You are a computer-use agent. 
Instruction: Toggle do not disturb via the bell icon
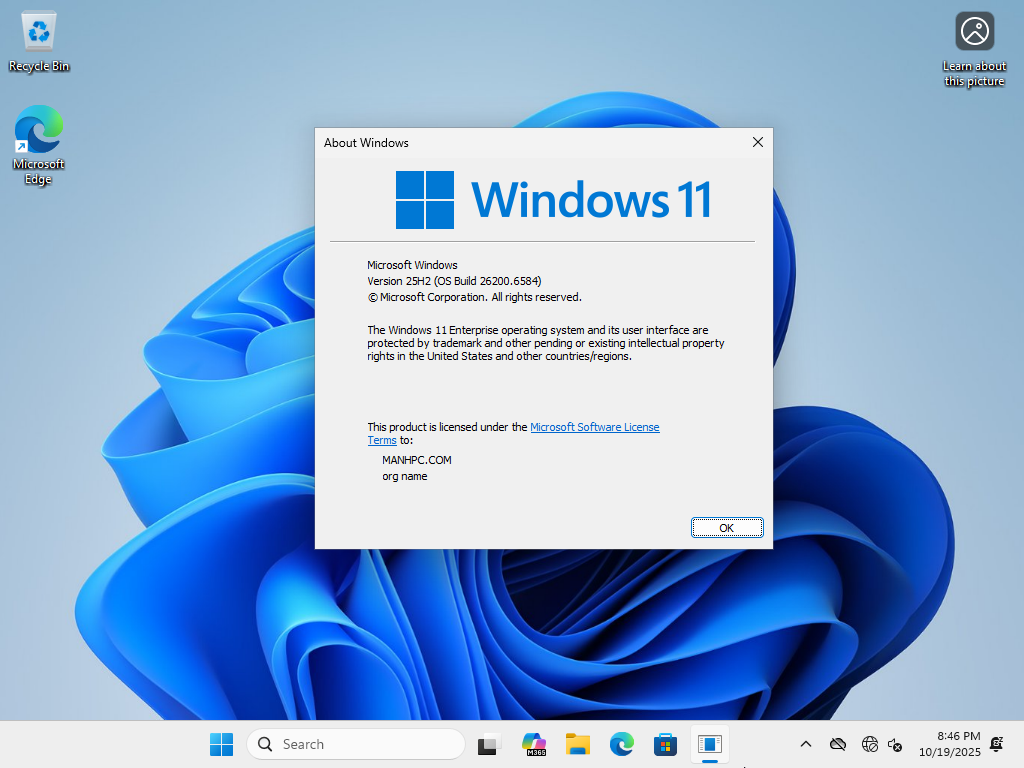996,744
